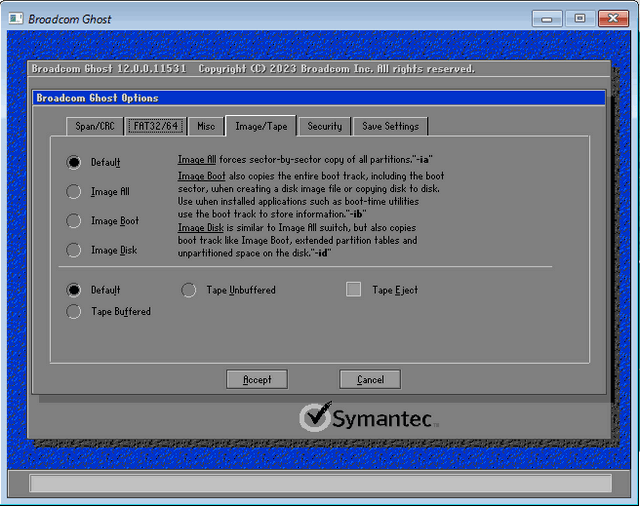Image resolution: width=640 pixels, height=507 pixels.
Task: Switch to the Save Settings tab
Action: (x=391, y=126)
